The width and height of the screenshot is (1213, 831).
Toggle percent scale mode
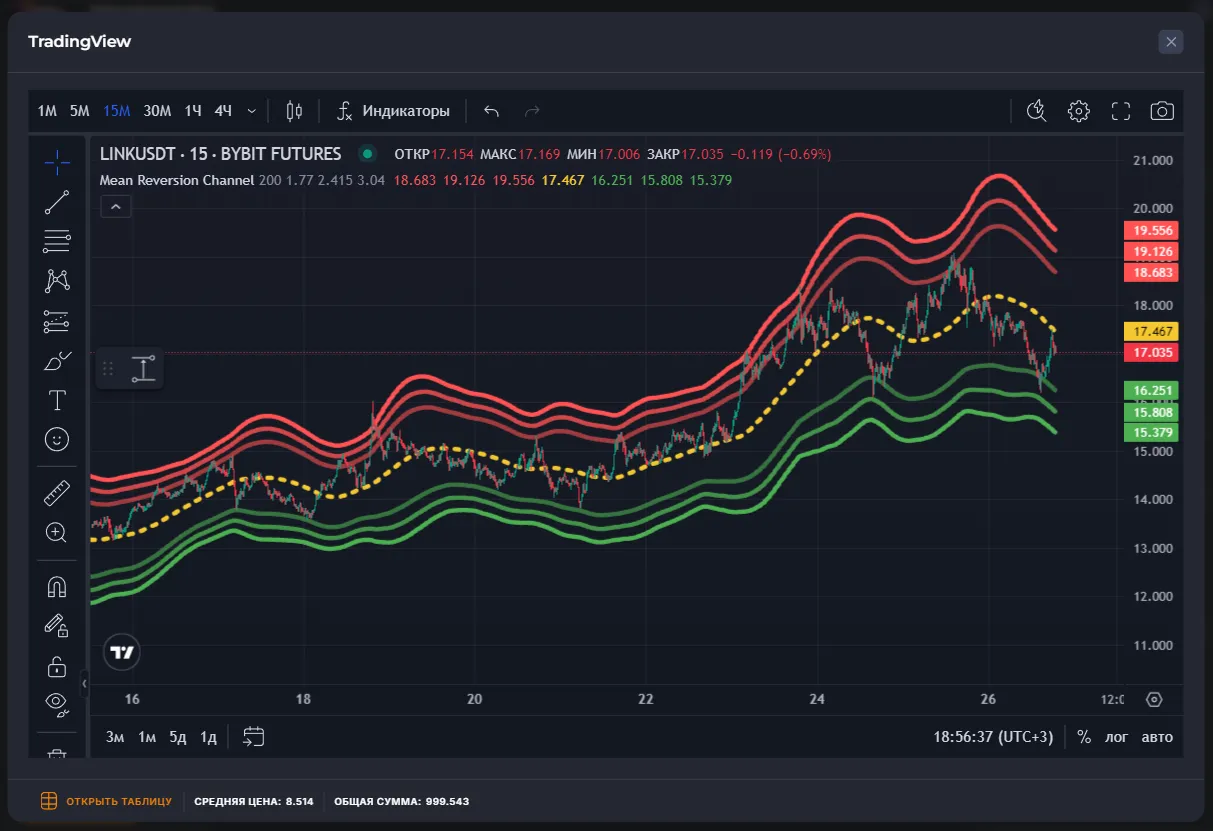pyautogui.click(x=1084, y=737)
